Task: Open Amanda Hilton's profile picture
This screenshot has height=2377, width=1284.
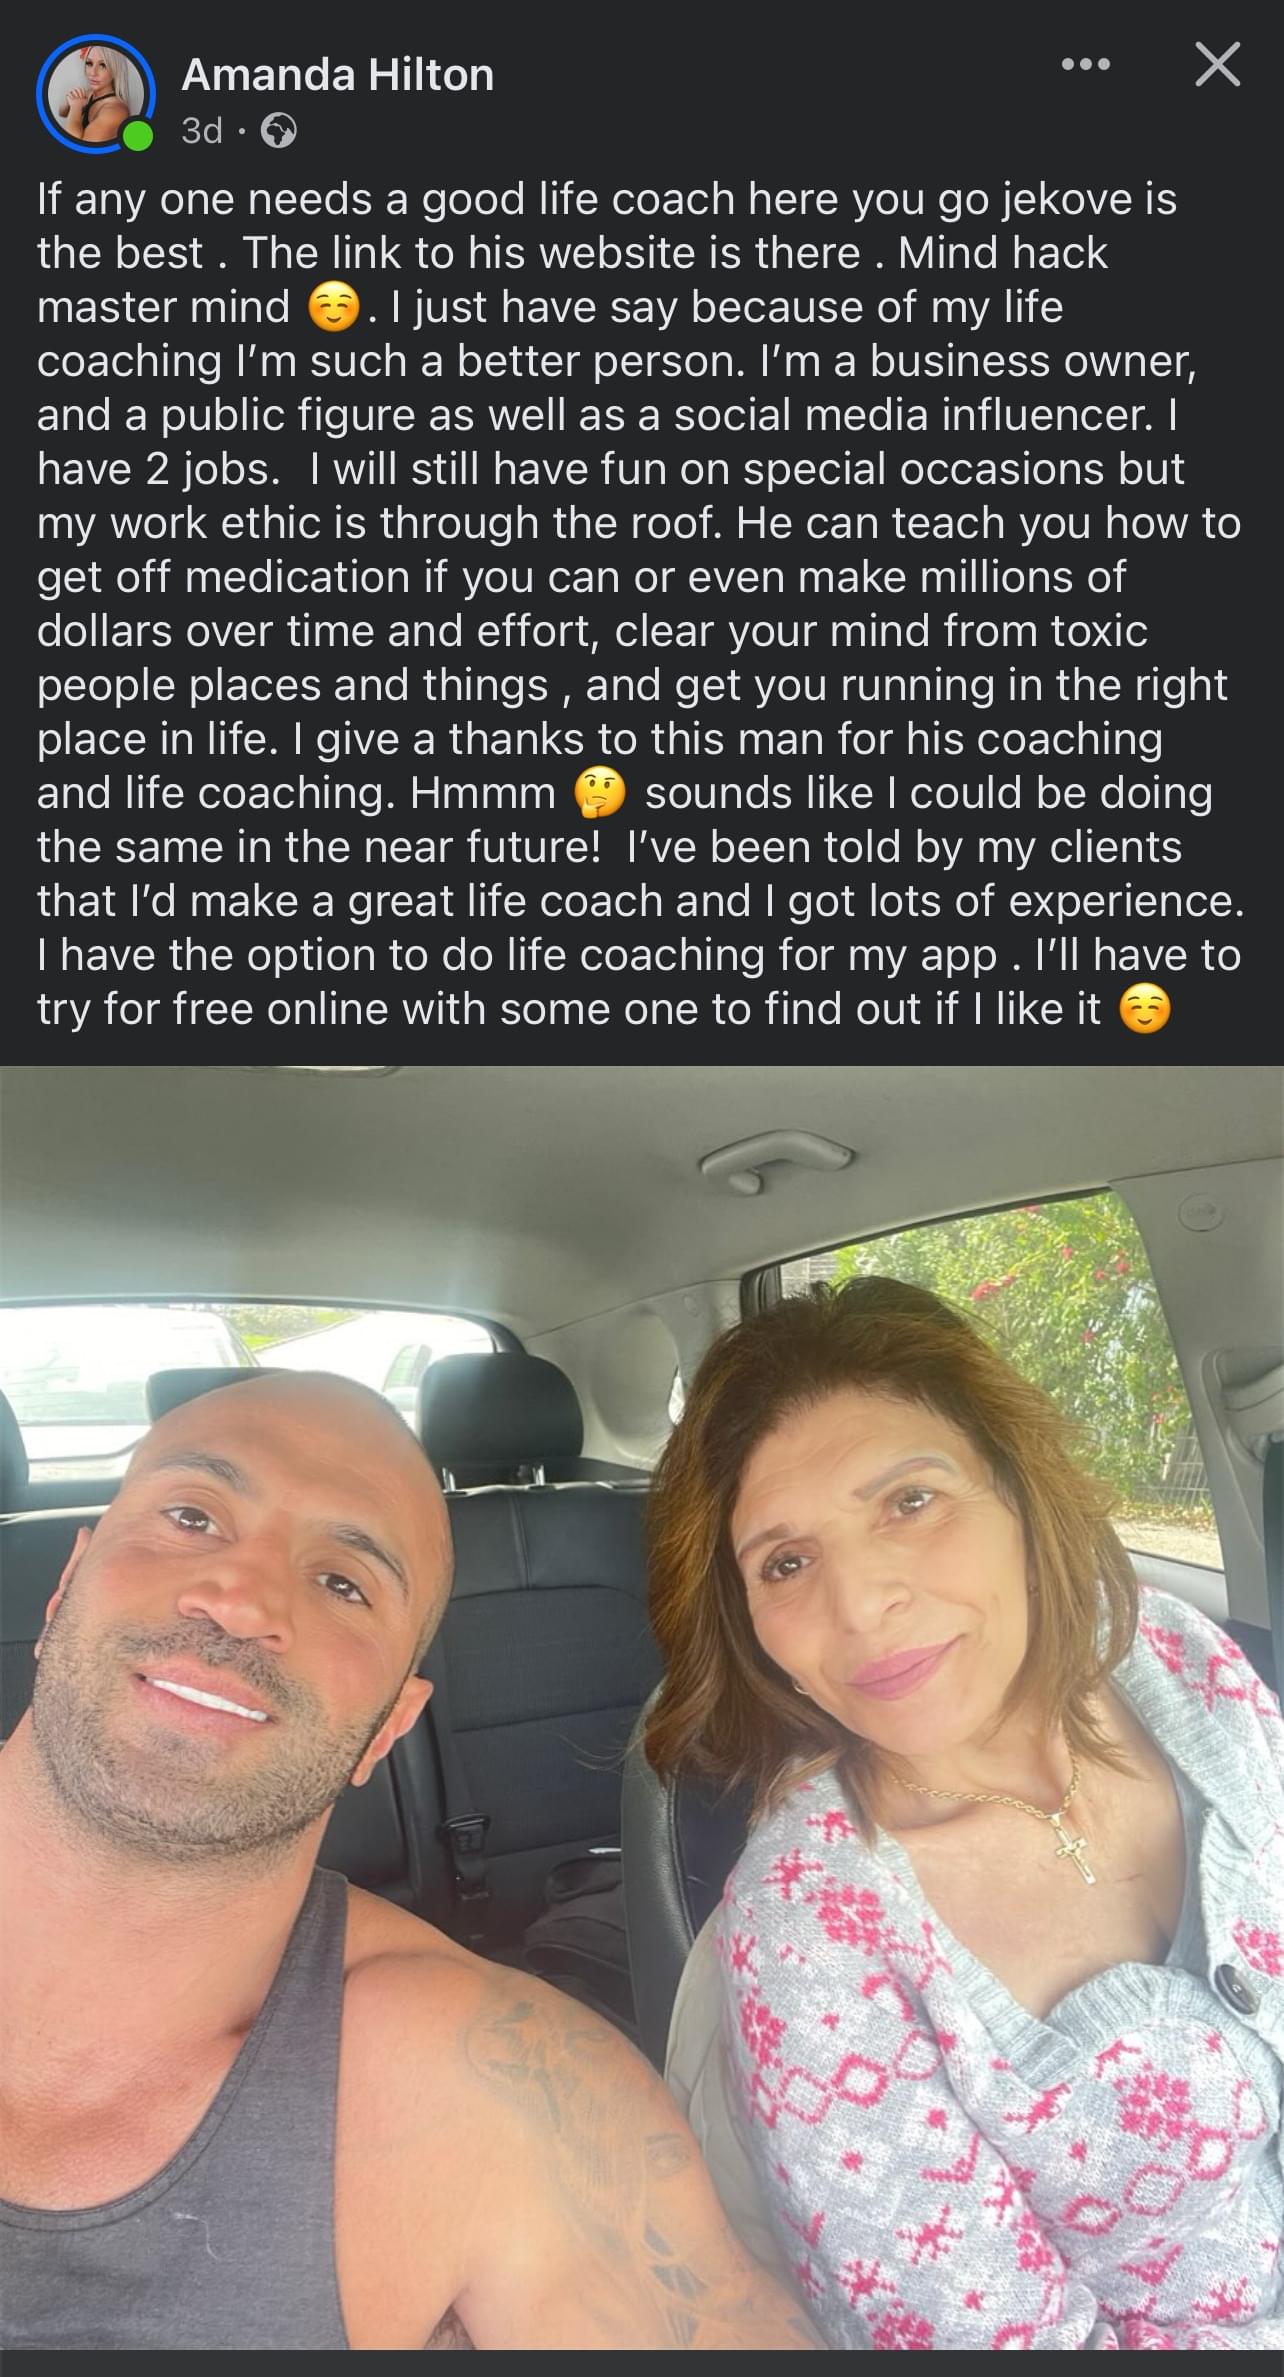Action: click(96, 94)
